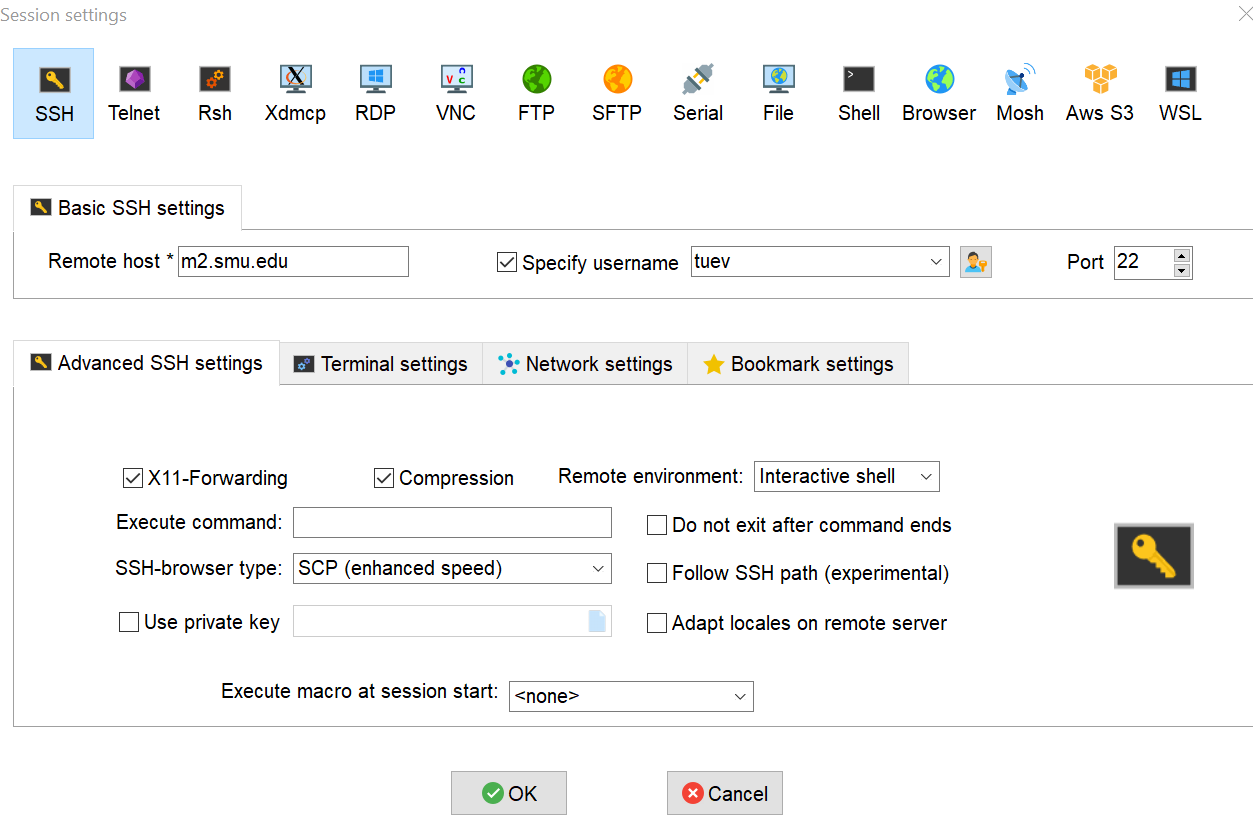
Task: Expand the username dropdown showing tuev
Action: click(936, 262)
